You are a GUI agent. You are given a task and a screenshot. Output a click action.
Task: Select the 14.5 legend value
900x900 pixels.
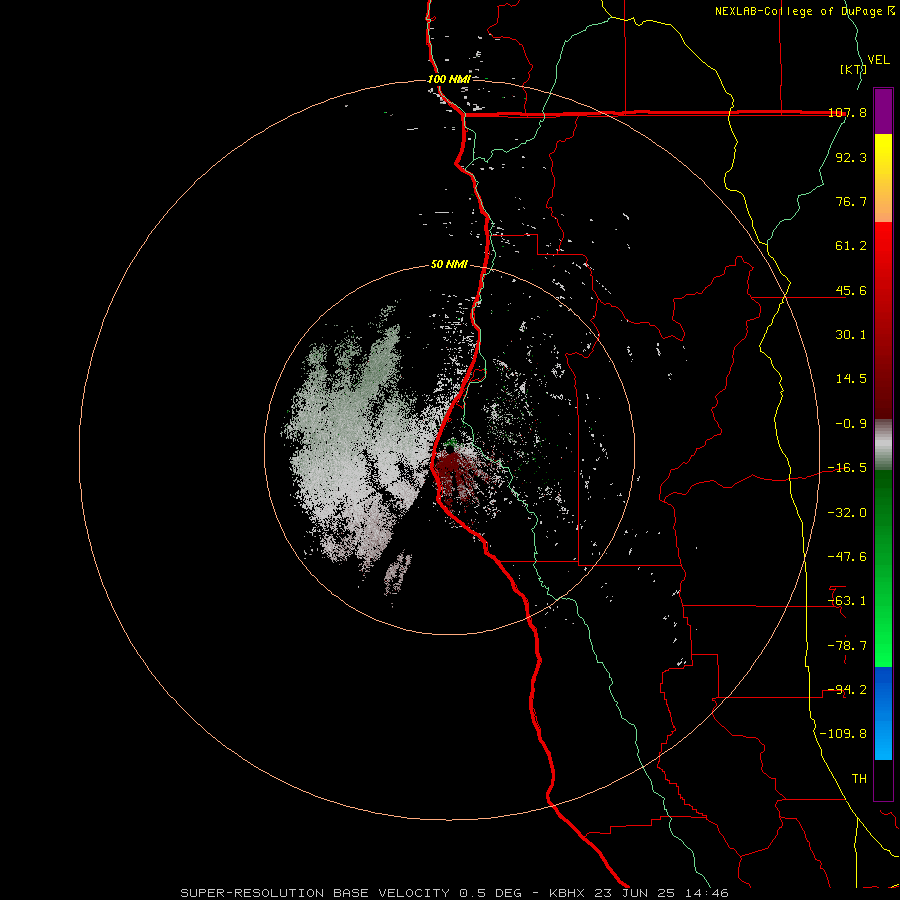coord(851,379)
